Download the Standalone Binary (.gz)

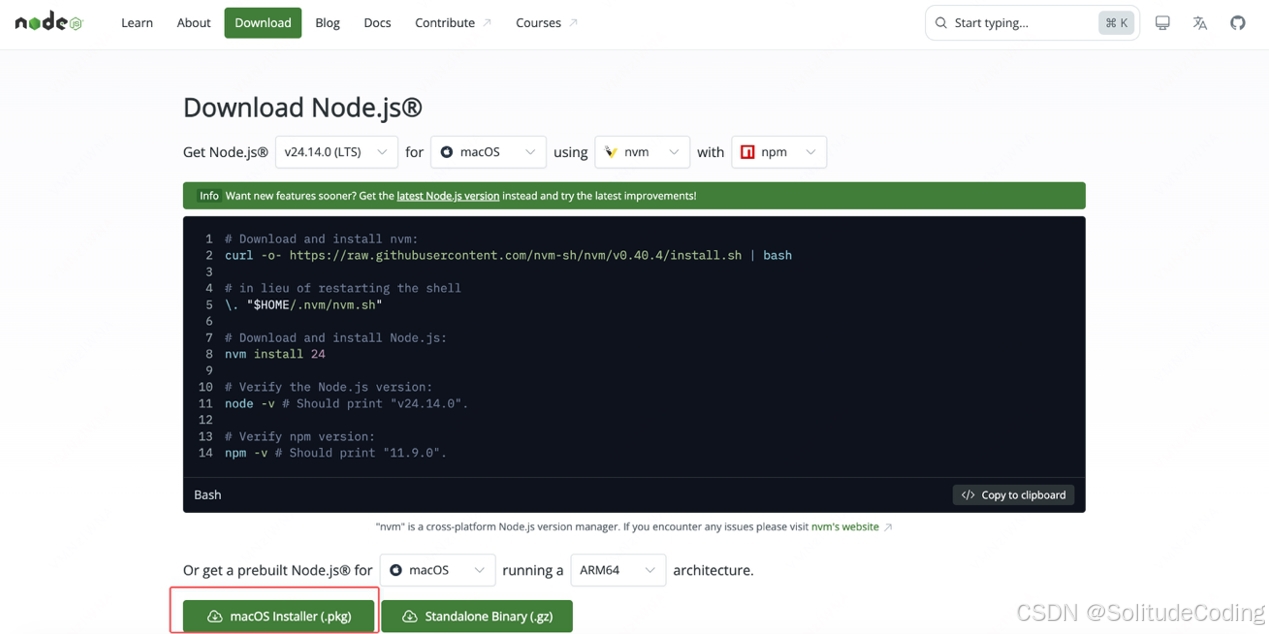[x=477, y=616]
